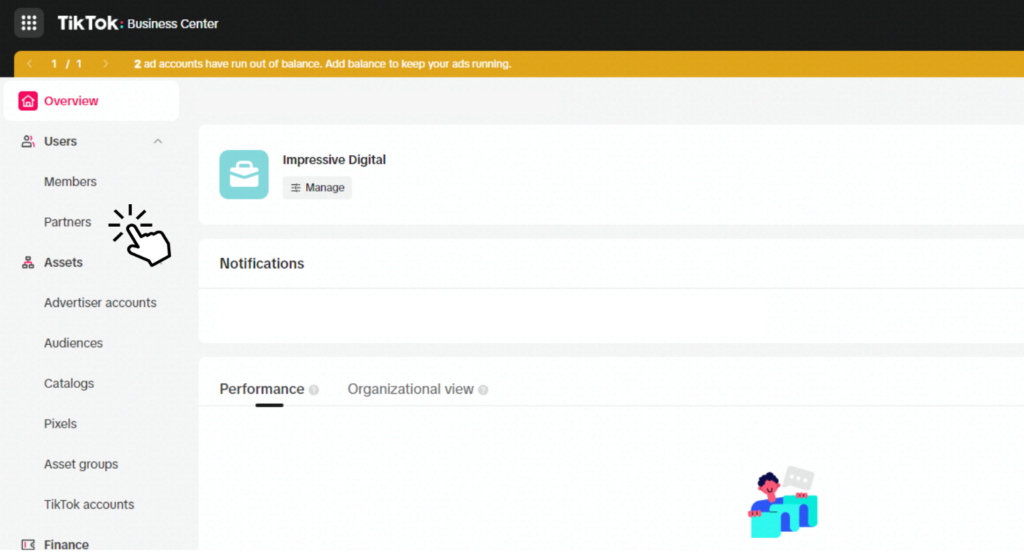Navigate to Advertiser accounts
Image resolution: width=1024 pixels, height=553 pixels.
[100, 303]
